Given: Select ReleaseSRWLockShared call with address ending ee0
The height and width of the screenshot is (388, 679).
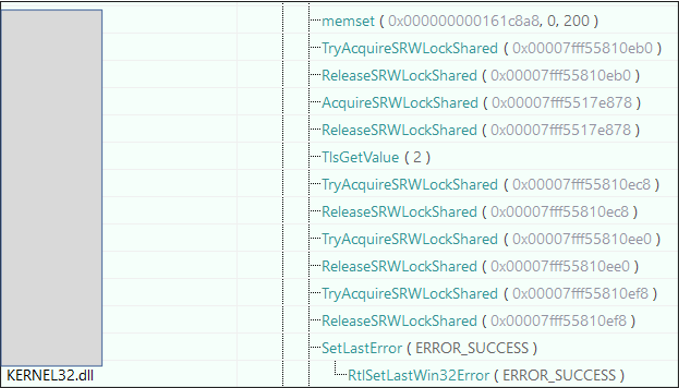Looking at the screenshot, I should coord(480,266).
